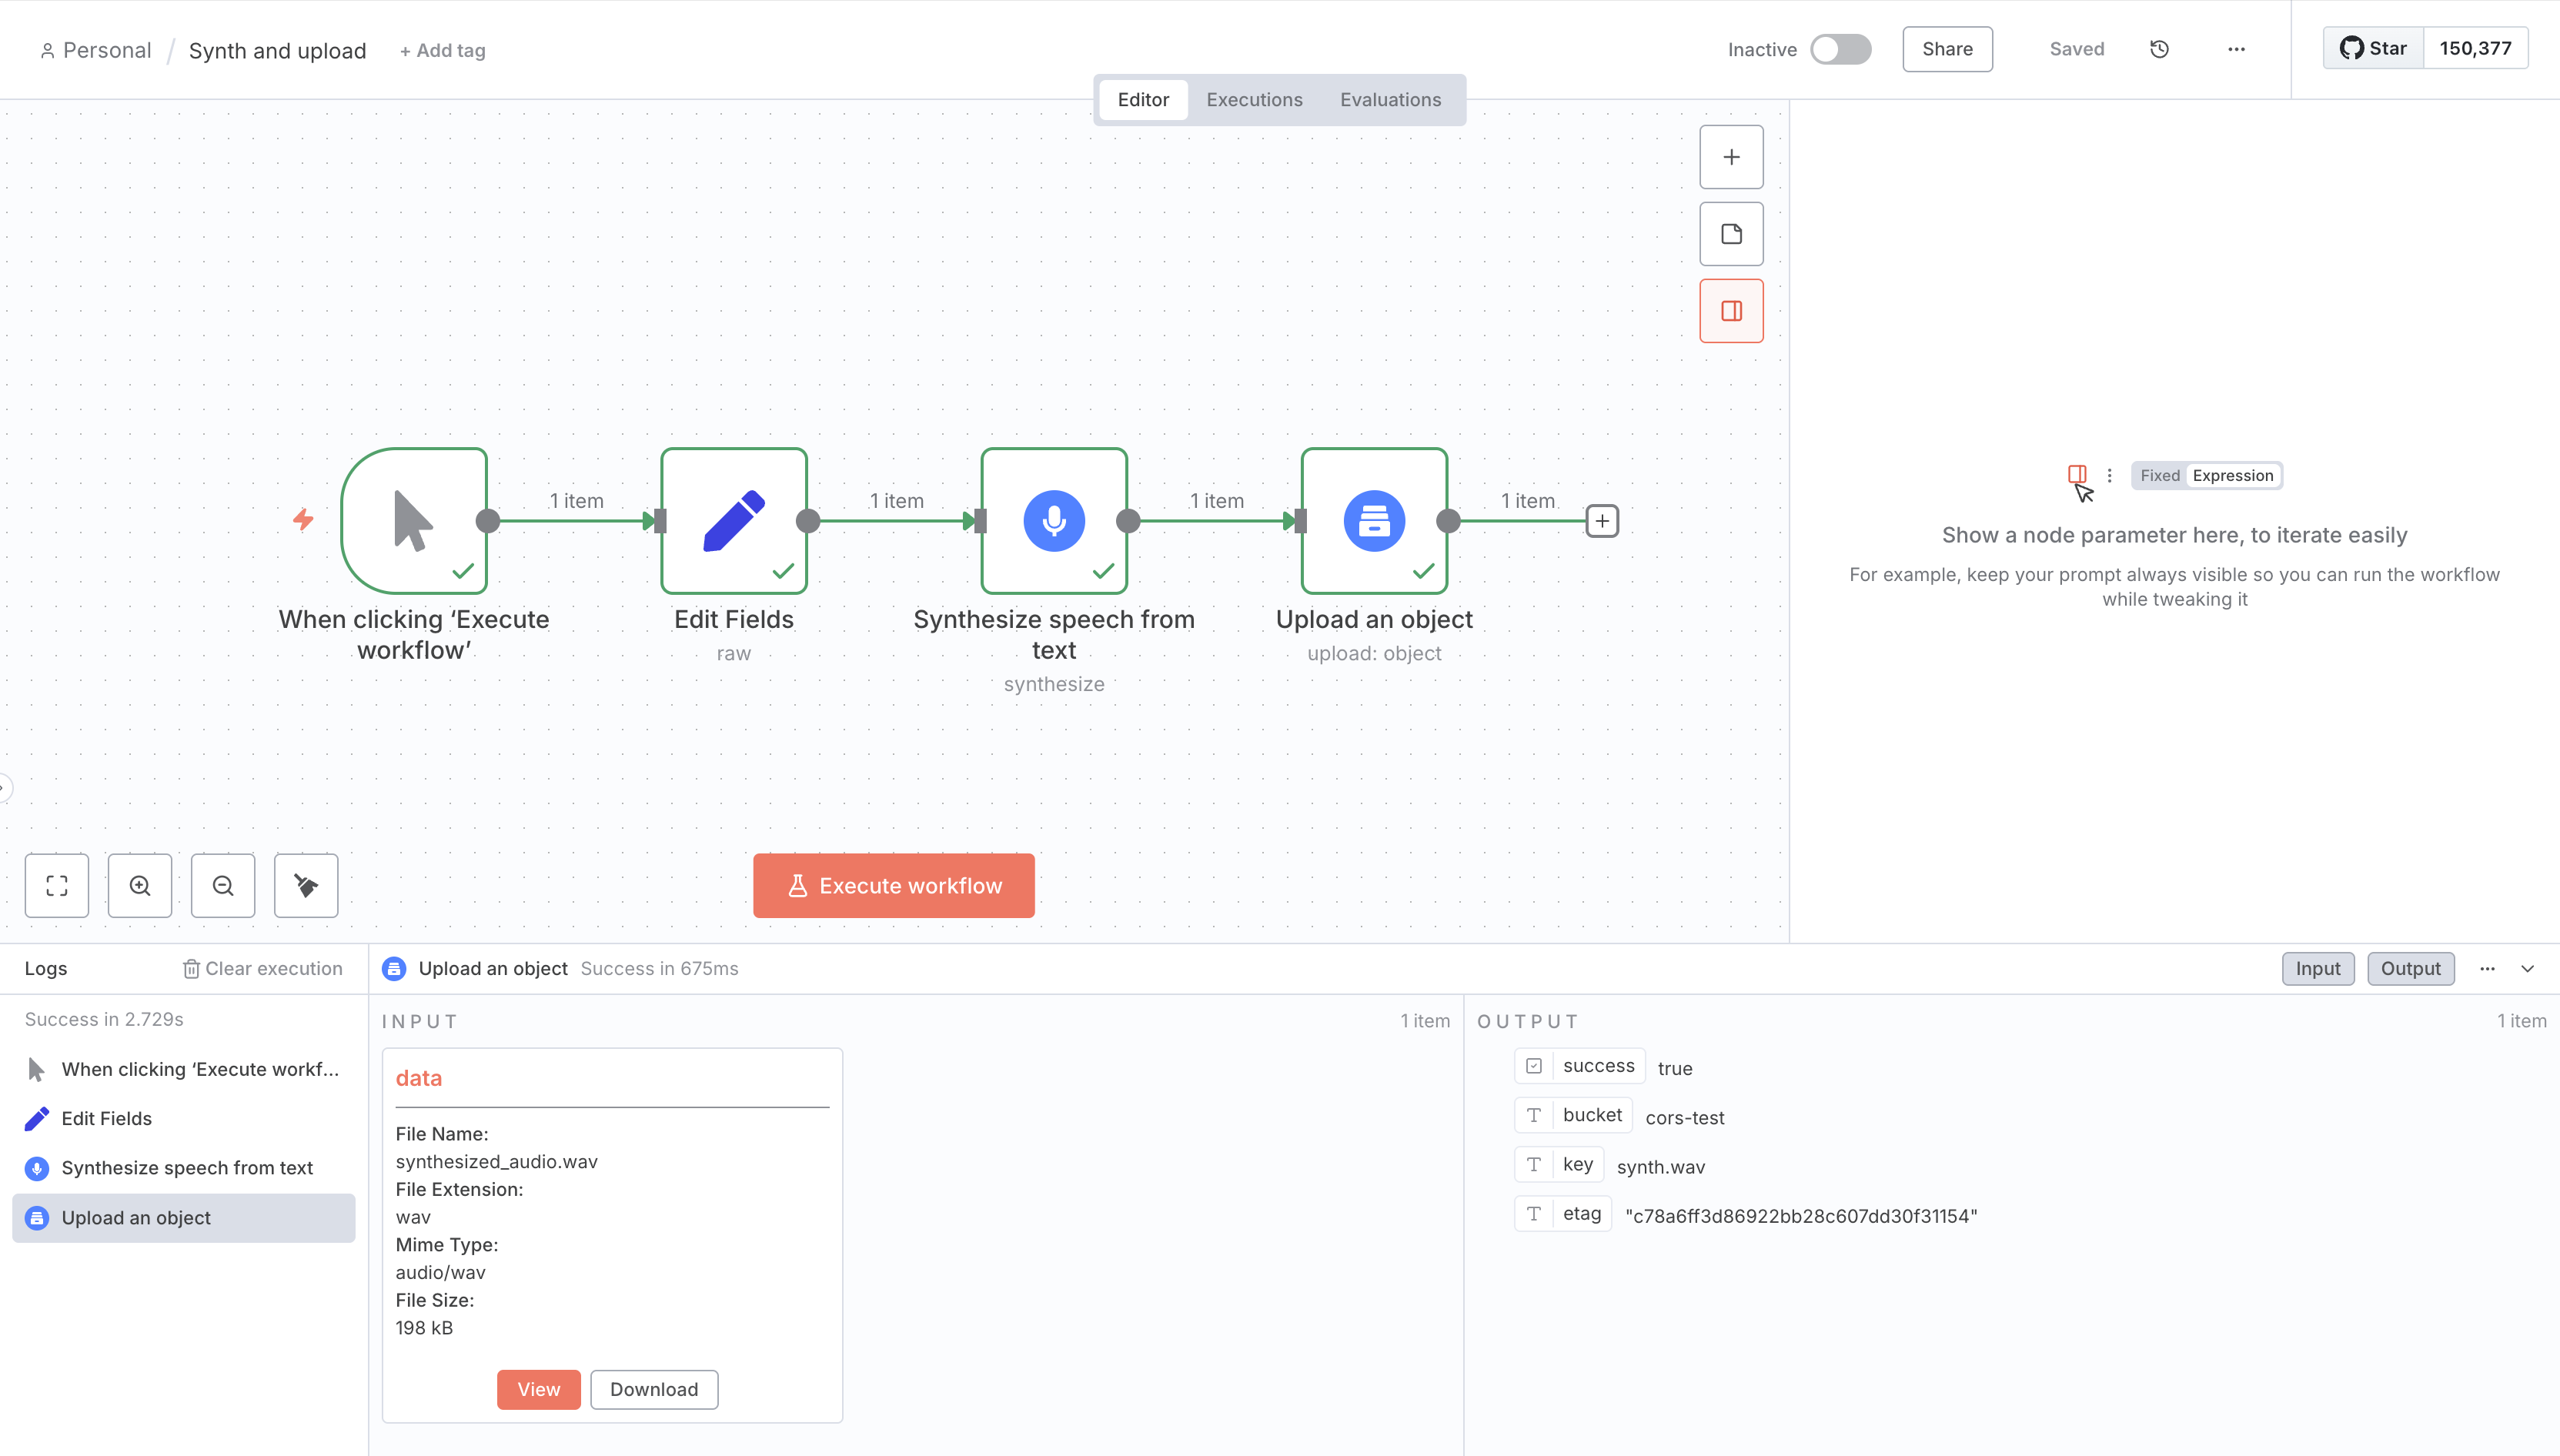This screenshot has width=2560, height=1456.
Task: Toggle the focus panel icon
Action: pos(1731,311)
